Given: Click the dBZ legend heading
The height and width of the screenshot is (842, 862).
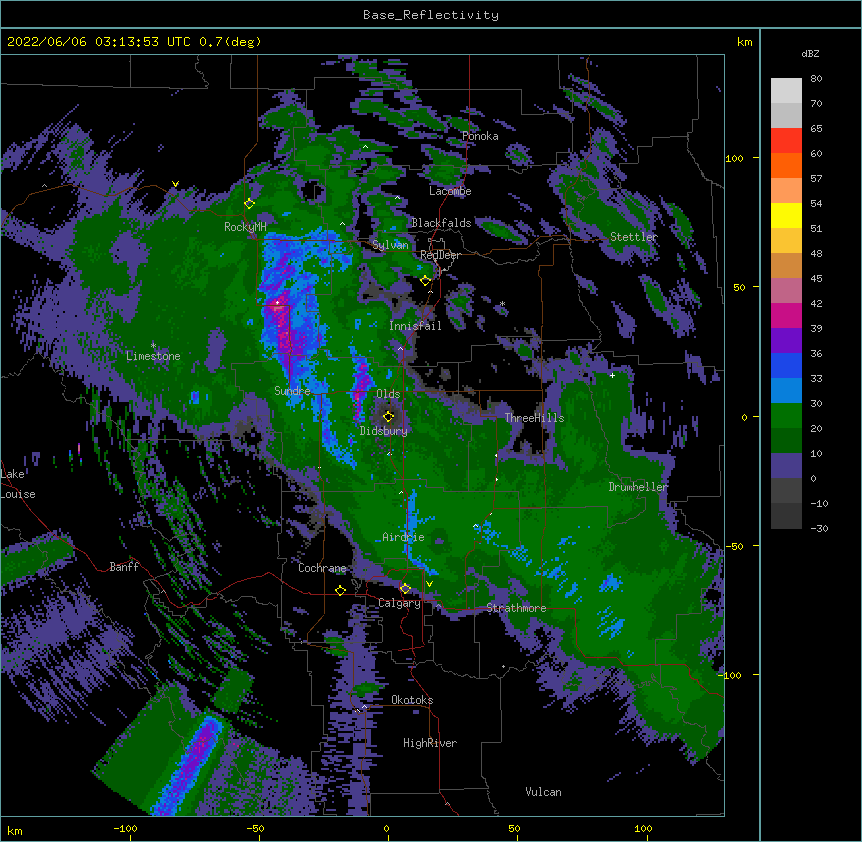Looking at the screenshot, I should [x=810, y=54].
